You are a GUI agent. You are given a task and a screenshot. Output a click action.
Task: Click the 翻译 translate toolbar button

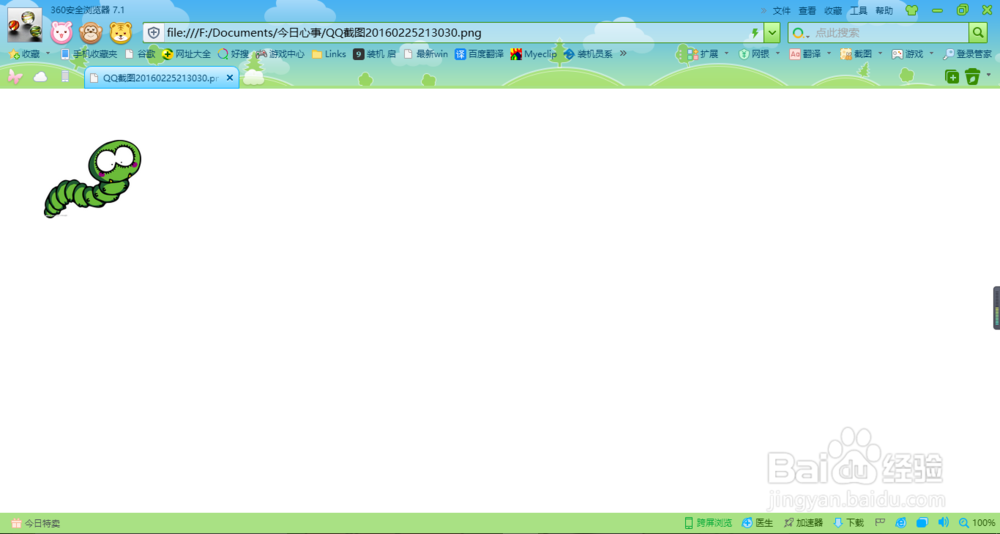click(x=805, y=54)
